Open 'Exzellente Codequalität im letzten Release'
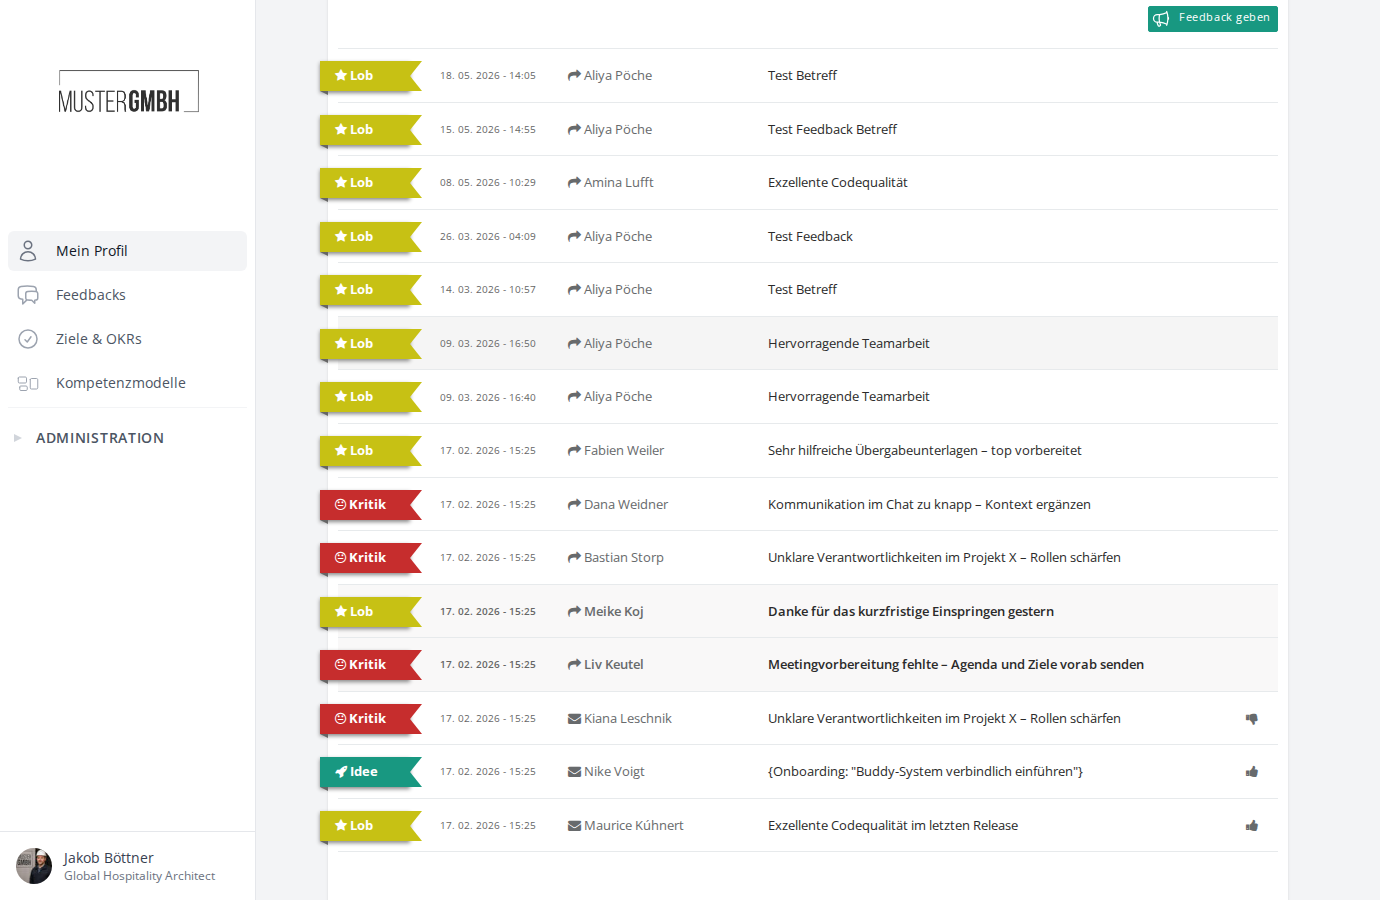The width and height of the screenshot is (1380, 900). [x=893, y=826]
